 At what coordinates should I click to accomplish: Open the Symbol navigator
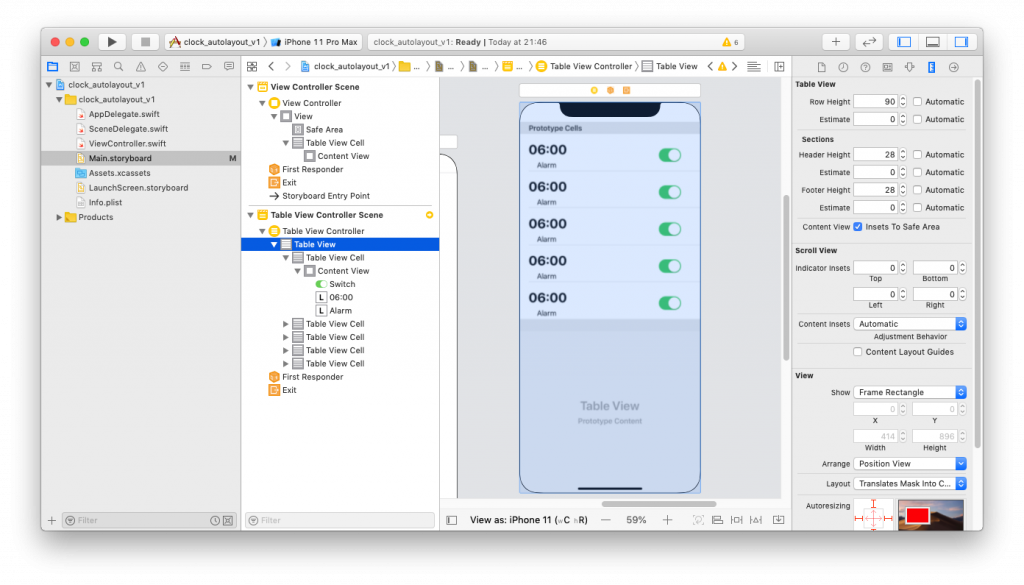click(x=97, y=67)
